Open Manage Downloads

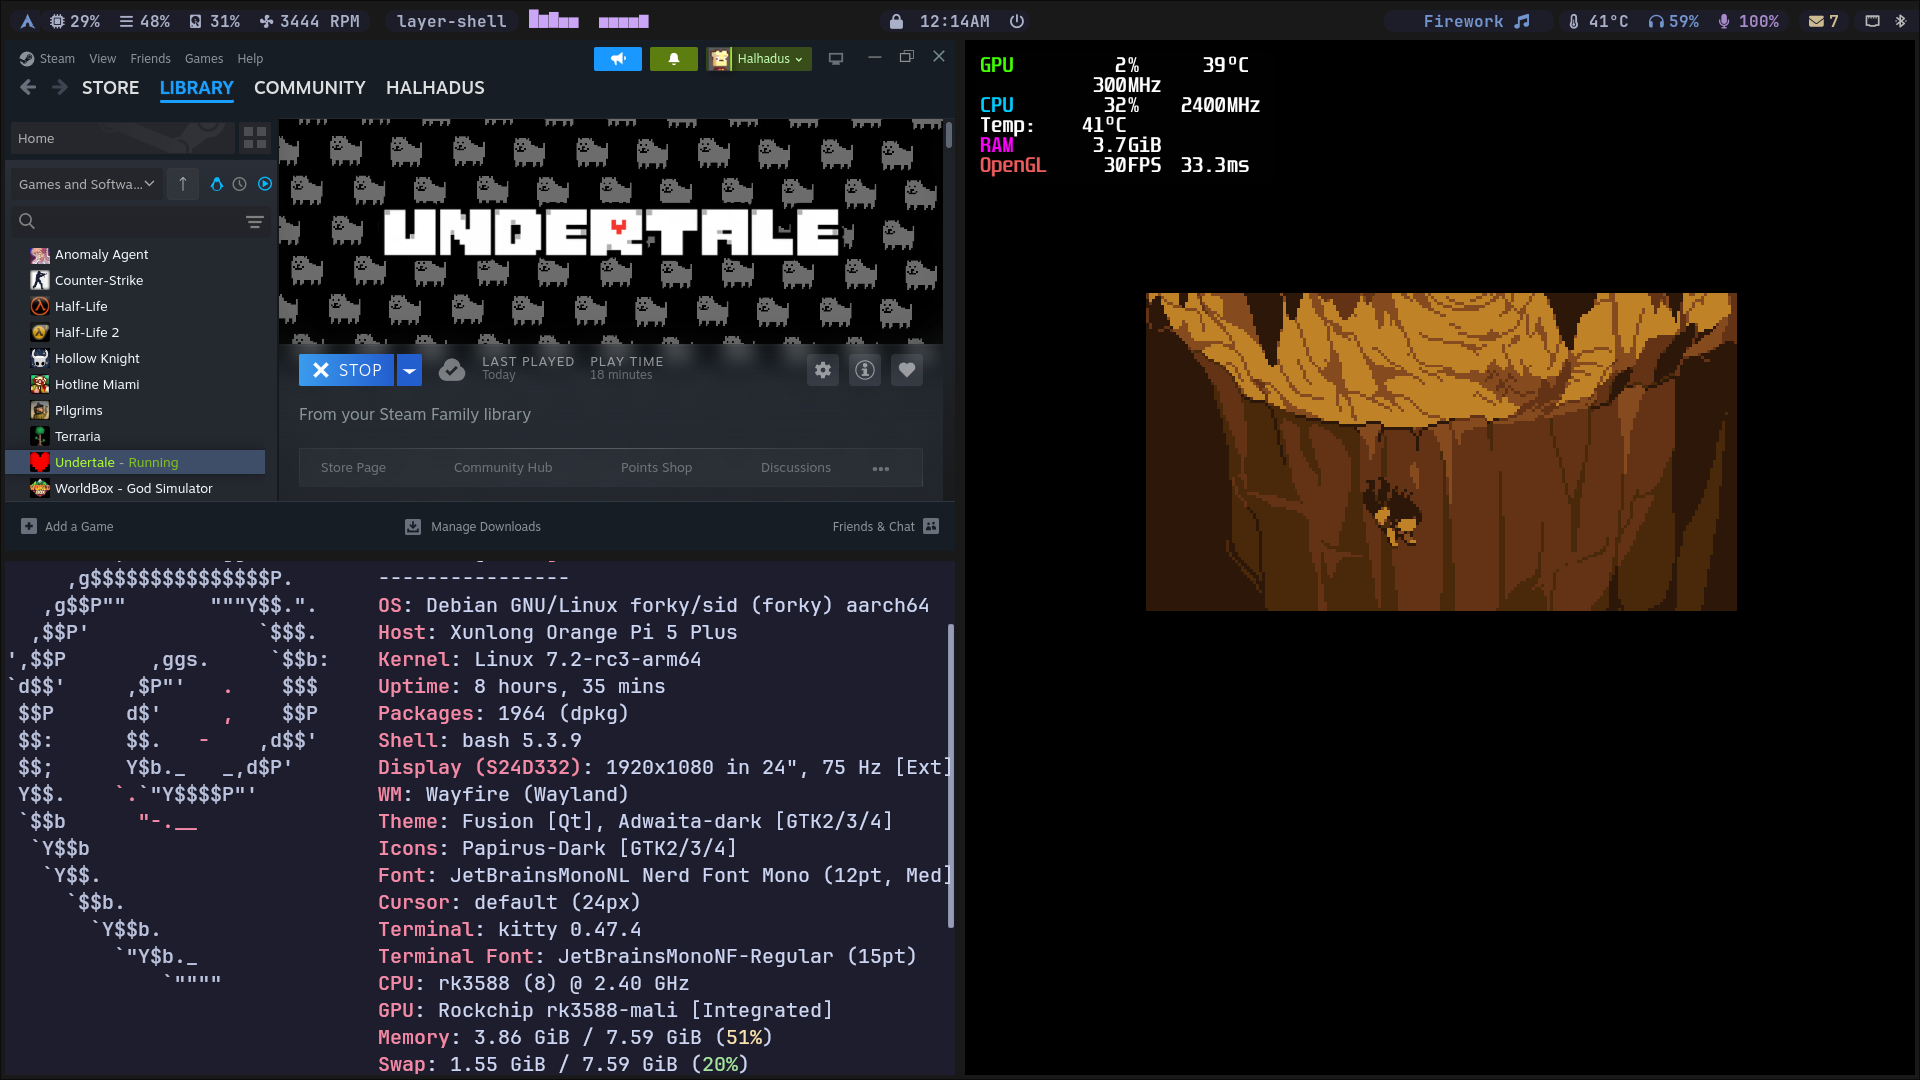pos(473,526)
